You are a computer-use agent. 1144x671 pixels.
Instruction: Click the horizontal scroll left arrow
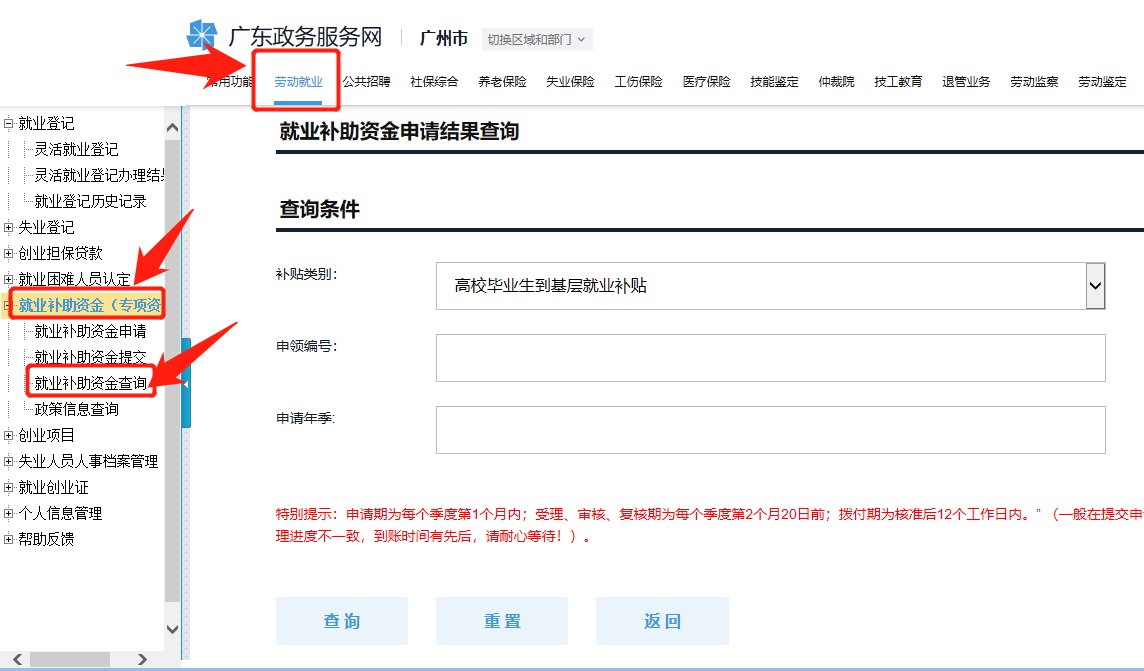click(x=15, y=660)
